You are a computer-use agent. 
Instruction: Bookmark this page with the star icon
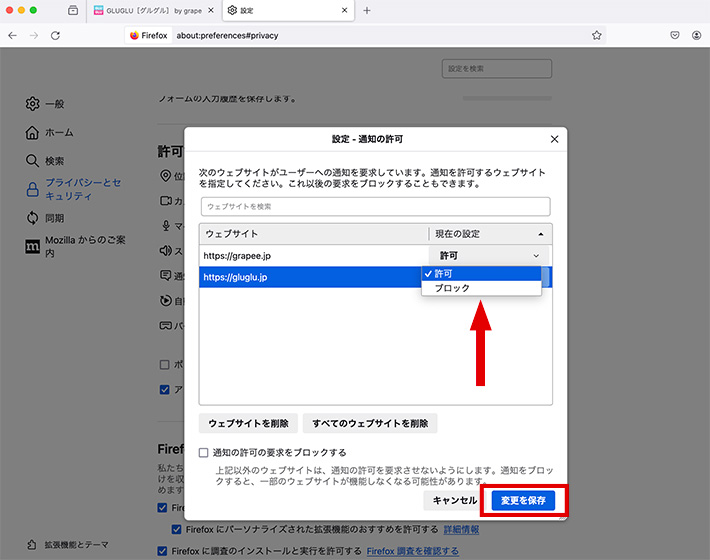(597, 35)
